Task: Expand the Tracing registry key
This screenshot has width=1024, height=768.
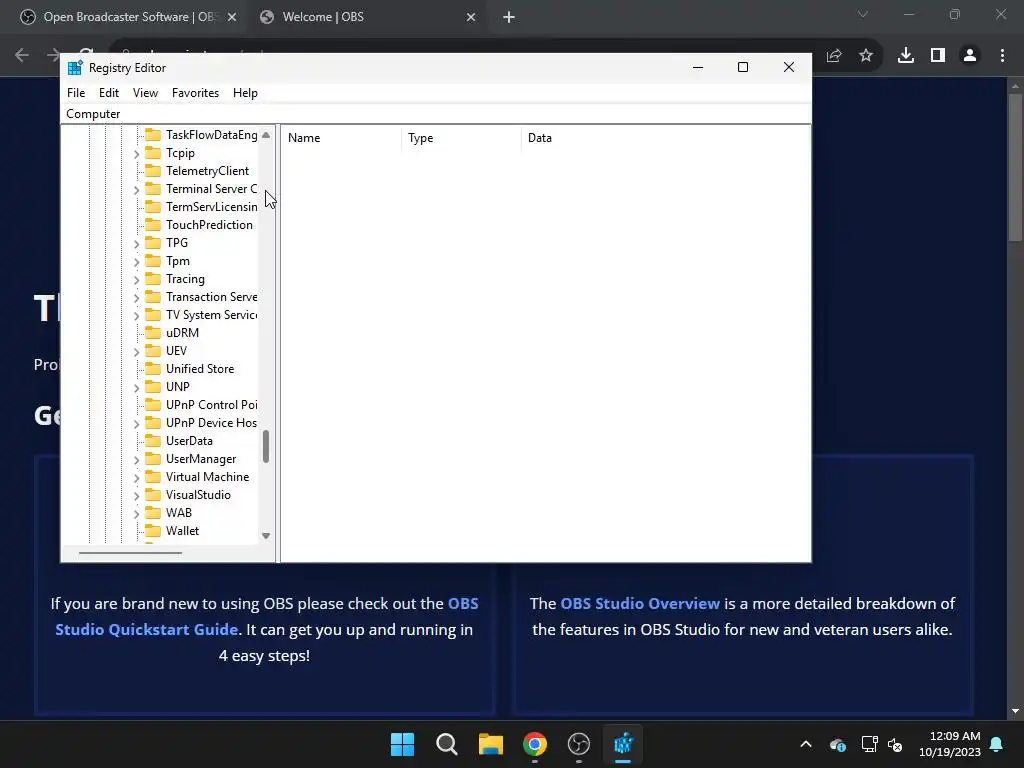Action: pos(136,280)
